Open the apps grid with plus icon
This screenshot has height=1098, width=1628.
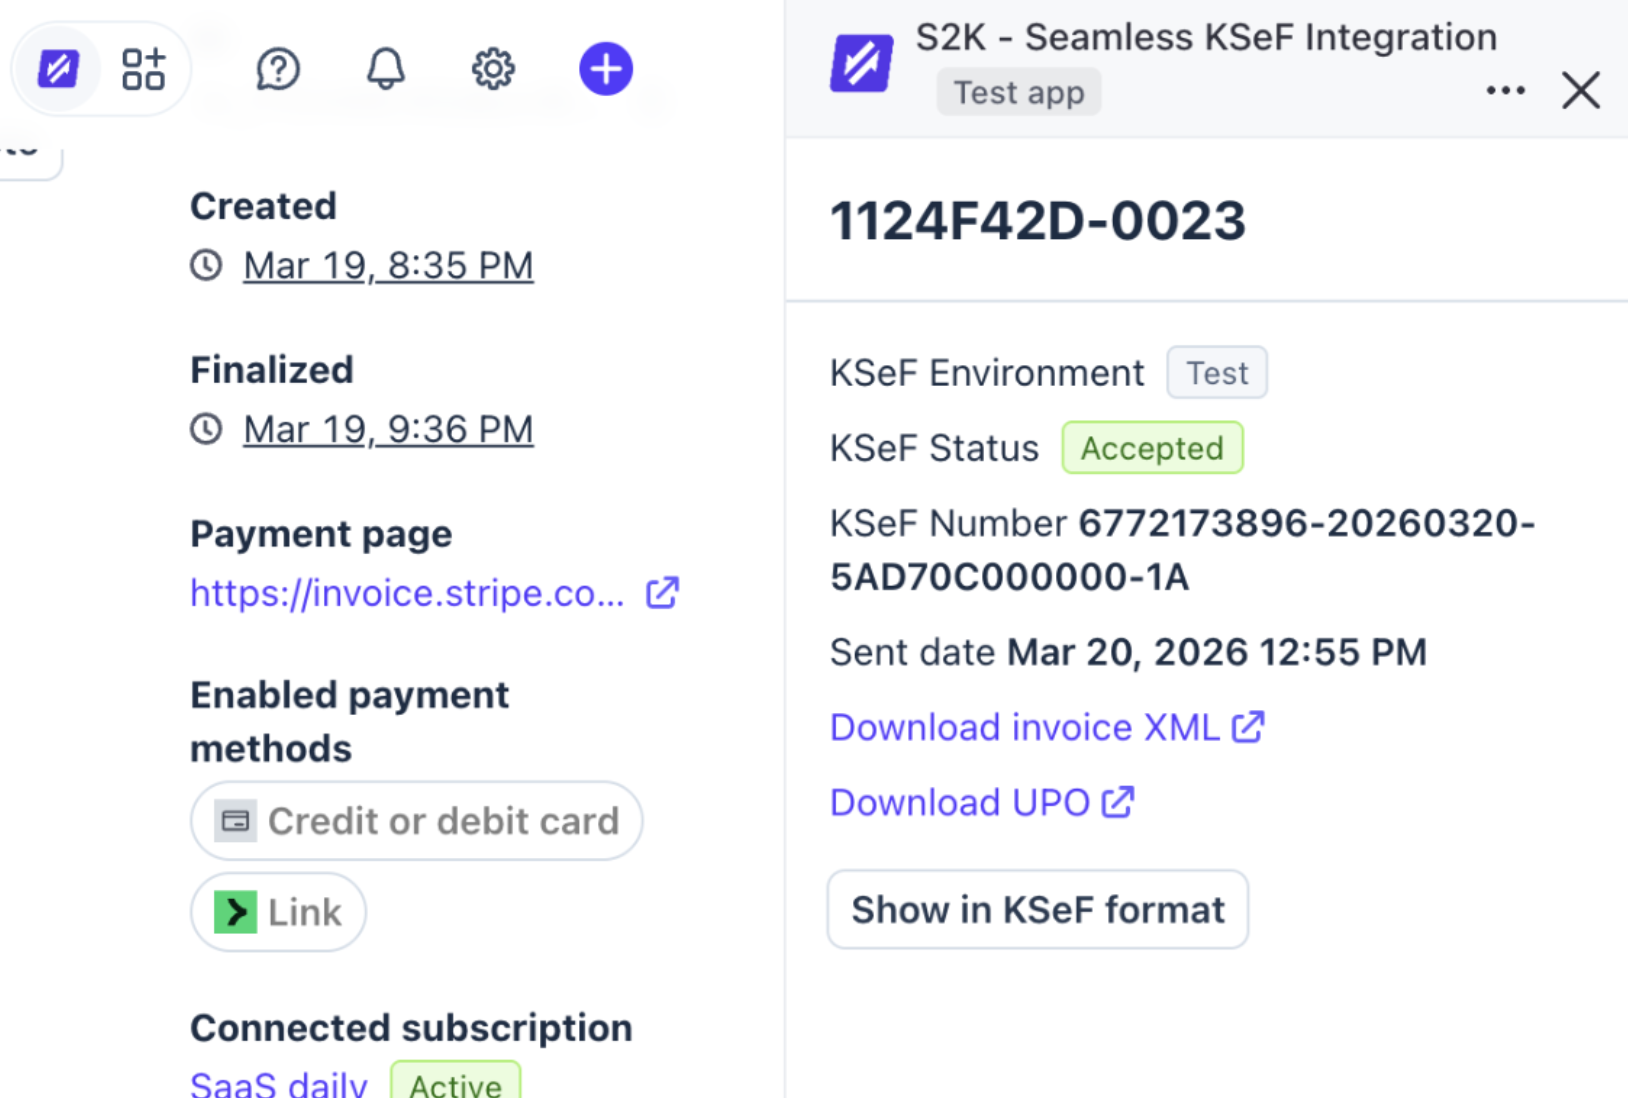click(x=143, y=69)
